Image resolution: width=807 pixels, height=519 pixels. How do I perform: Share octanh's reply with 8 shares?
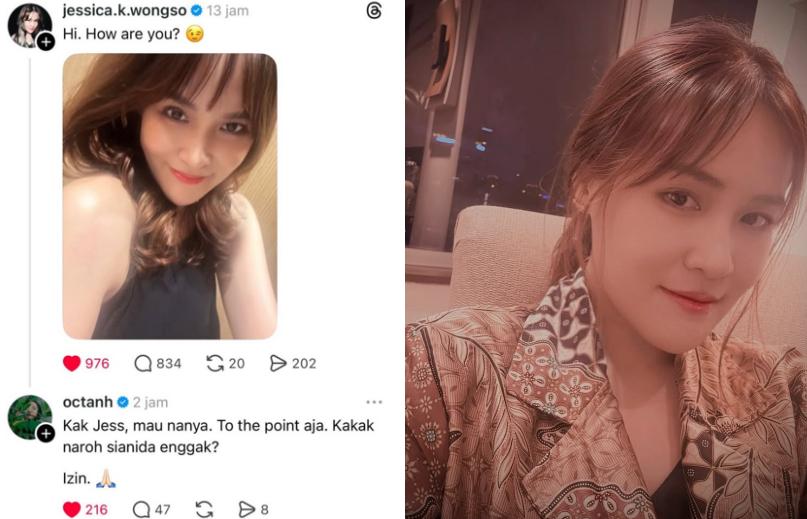point(247,509)
